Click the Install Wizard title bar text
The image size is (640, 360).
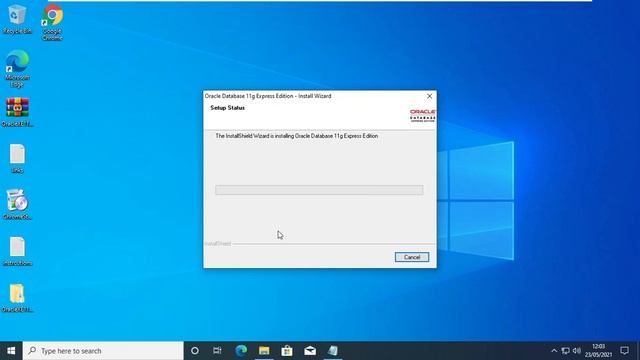coord(268,96)
